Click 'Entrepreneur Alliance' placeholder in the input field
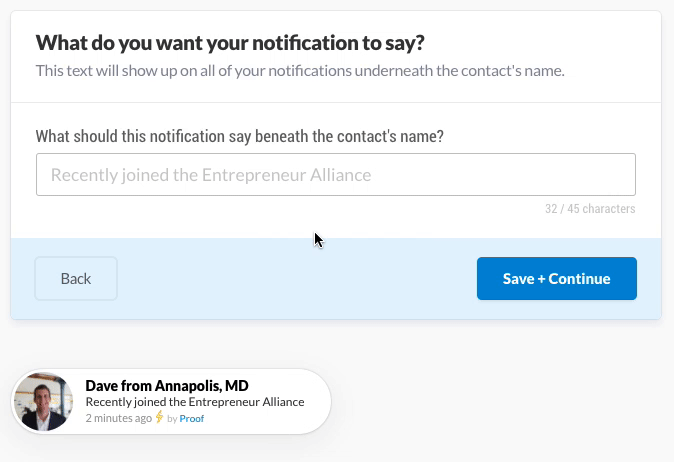The image size is (674, 462). click(x=286, y=175)
